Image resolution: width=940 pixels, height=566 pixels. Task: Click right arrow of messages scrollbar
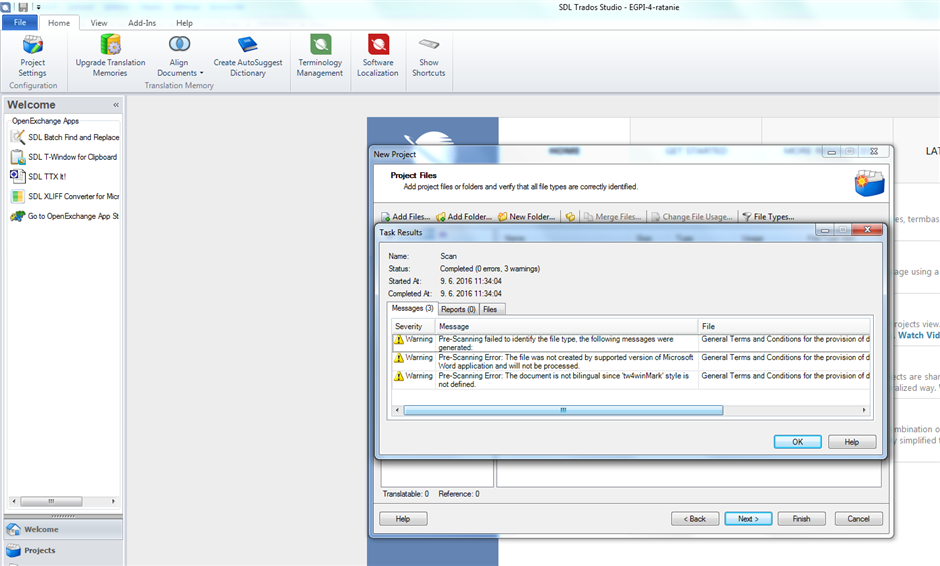864,410
